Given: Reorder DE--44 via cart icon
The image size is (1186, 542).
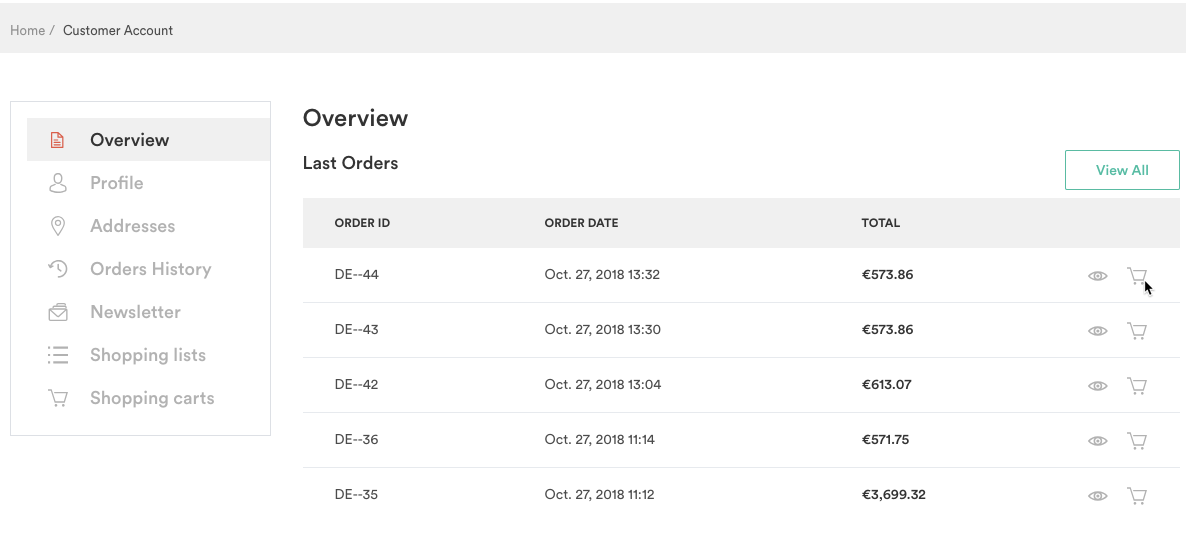Looking at the screenshot, I should pyautogui.click(x=1137, y=276).
